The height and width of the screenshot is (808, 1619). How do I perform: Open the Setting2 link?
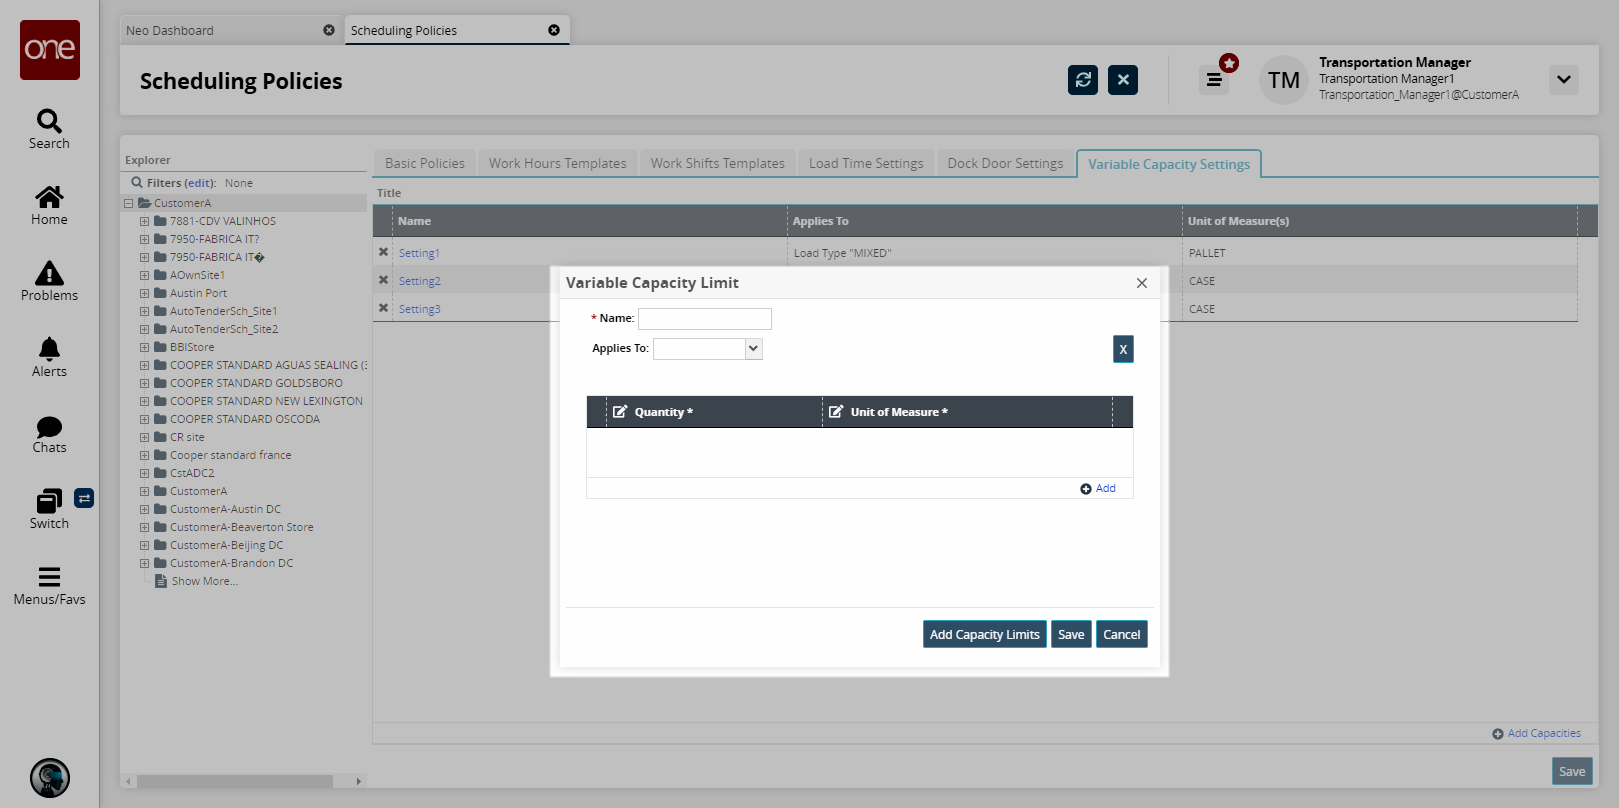pyautogui.click(x=420, y=281)
